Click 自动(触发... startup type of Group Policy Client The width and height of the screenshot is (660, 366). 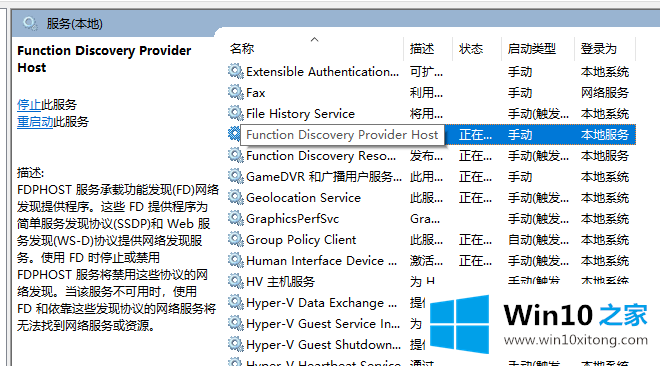538,240
